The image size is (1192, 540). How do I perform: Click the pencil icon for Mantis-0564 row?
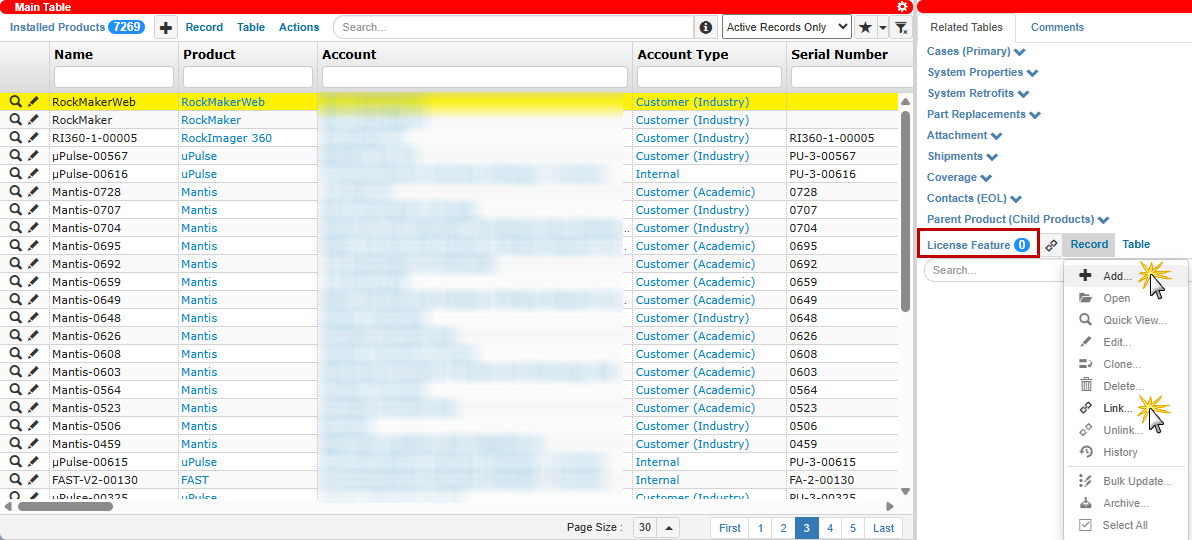tap(33, 390)
